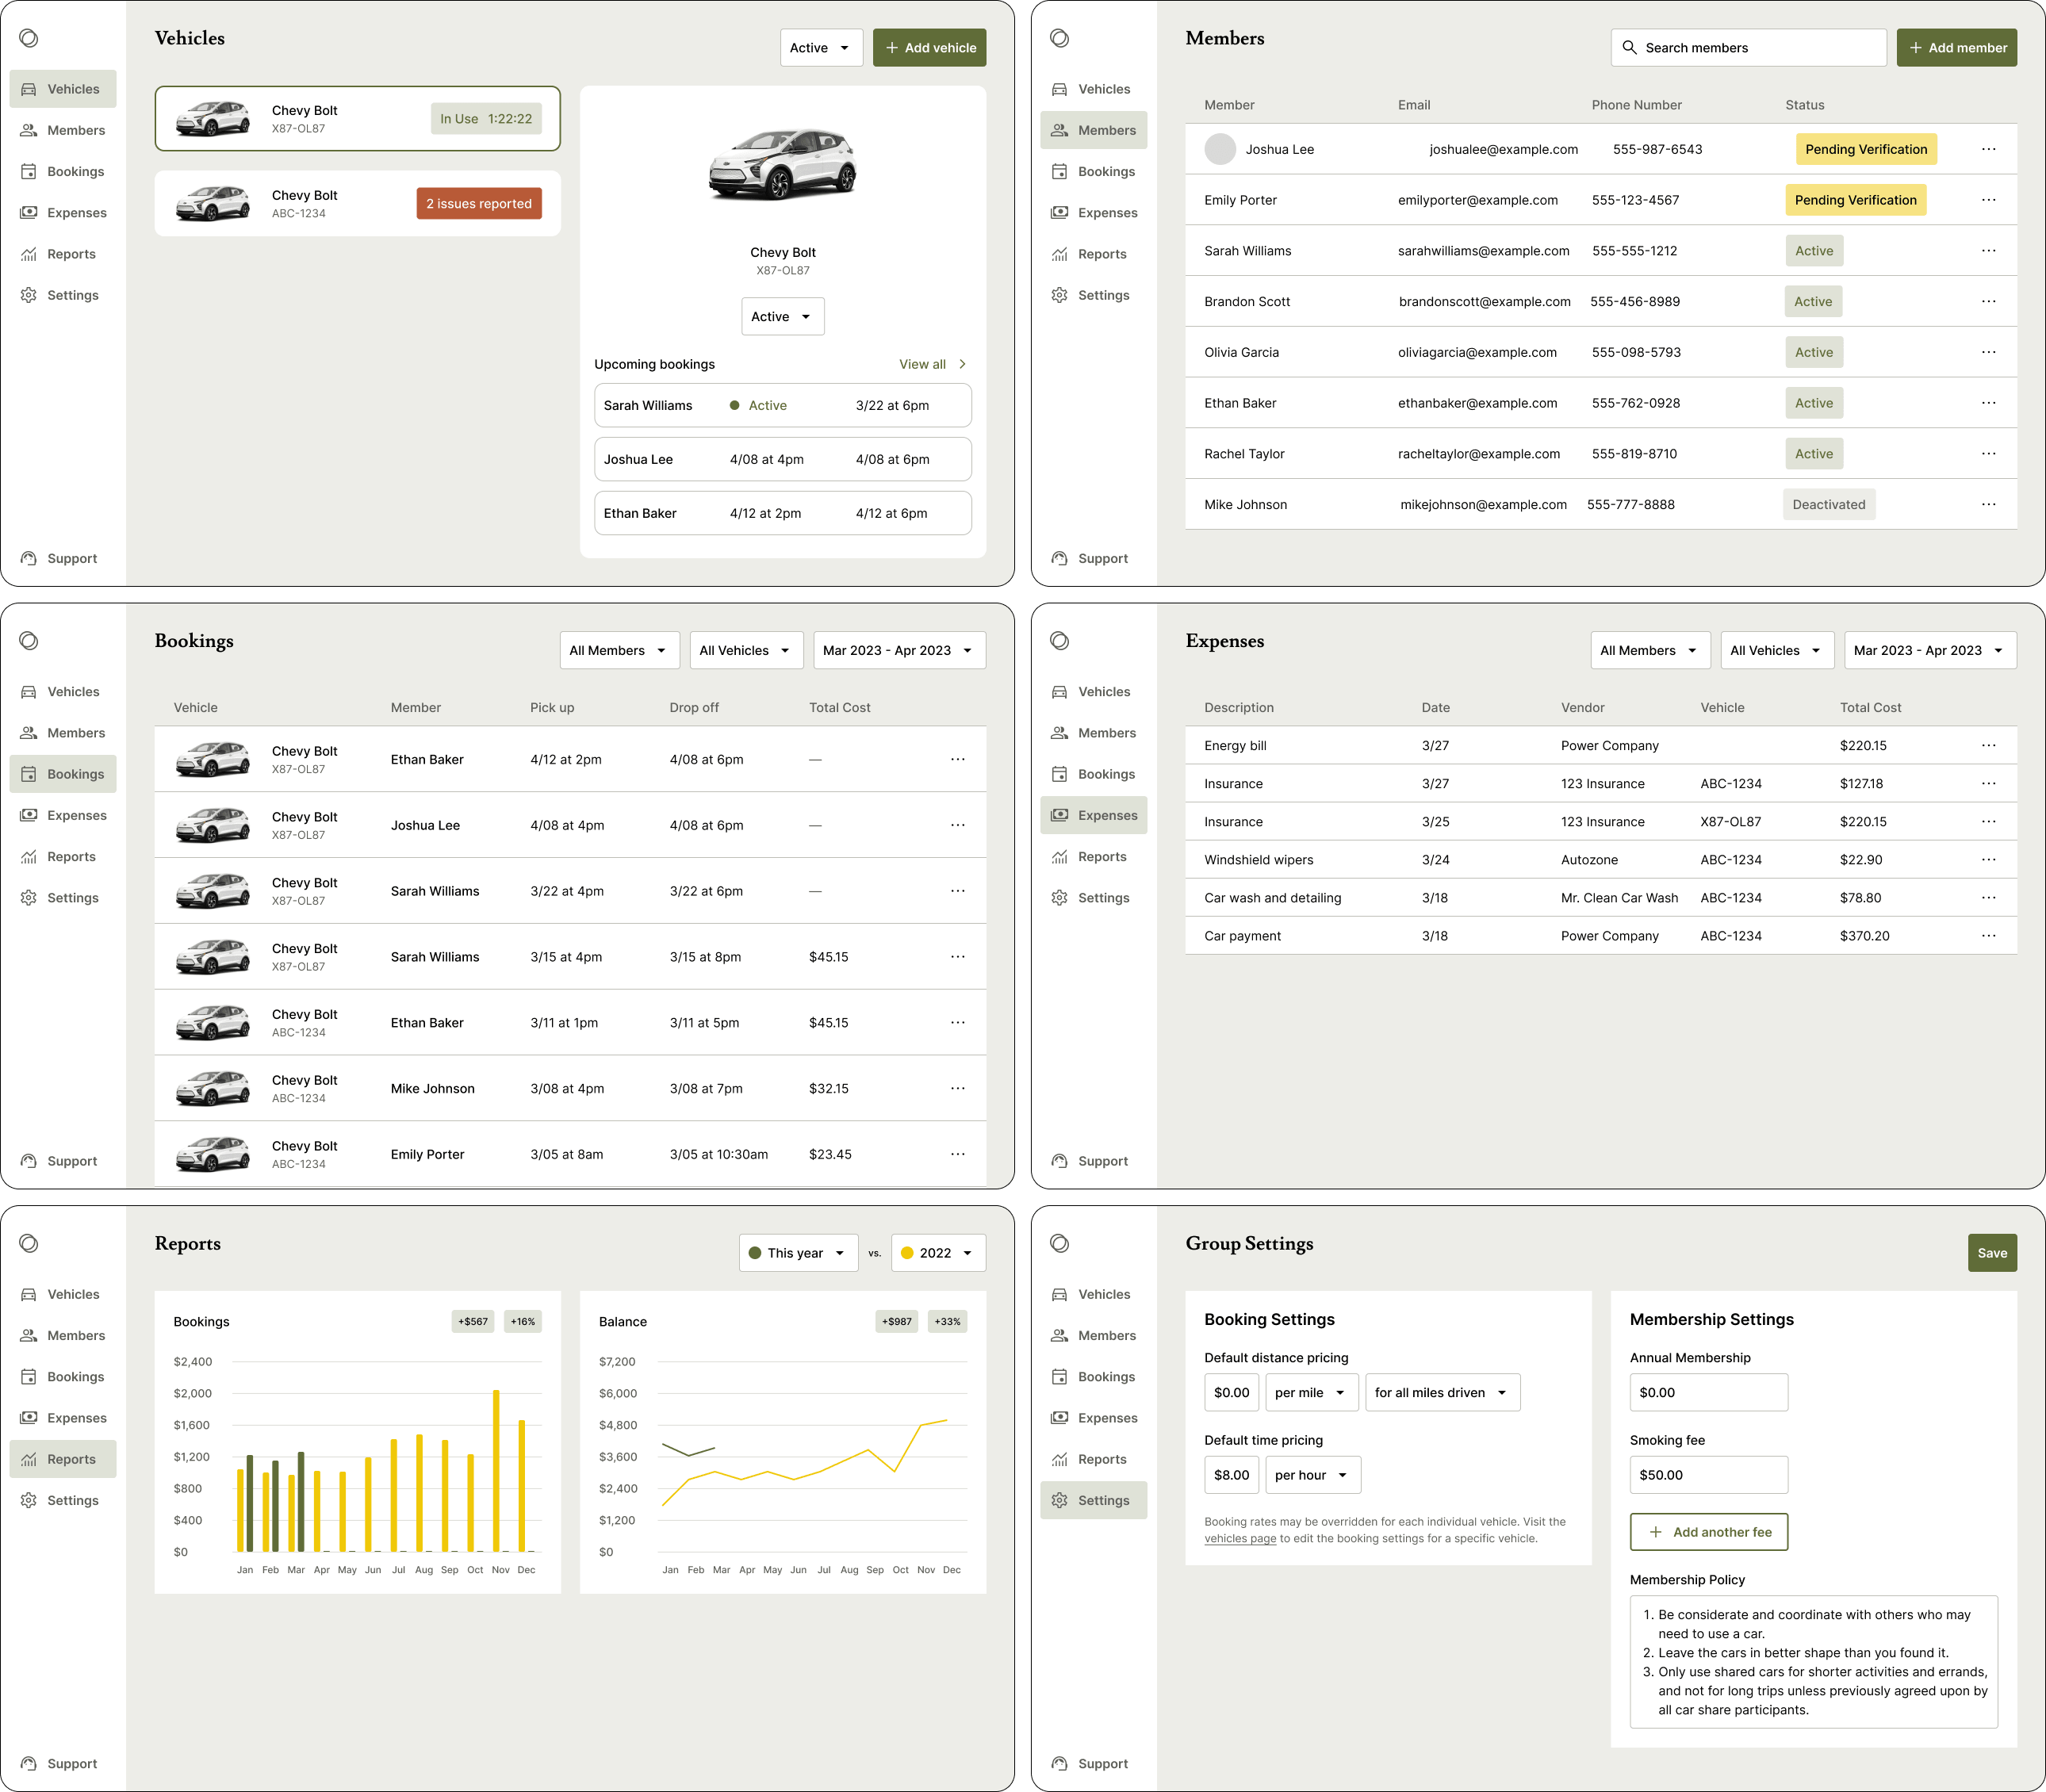The image size is (2046, 1792).
Task: Open three-dot menu for Energy bill expense
Action: pos(1988,745)
